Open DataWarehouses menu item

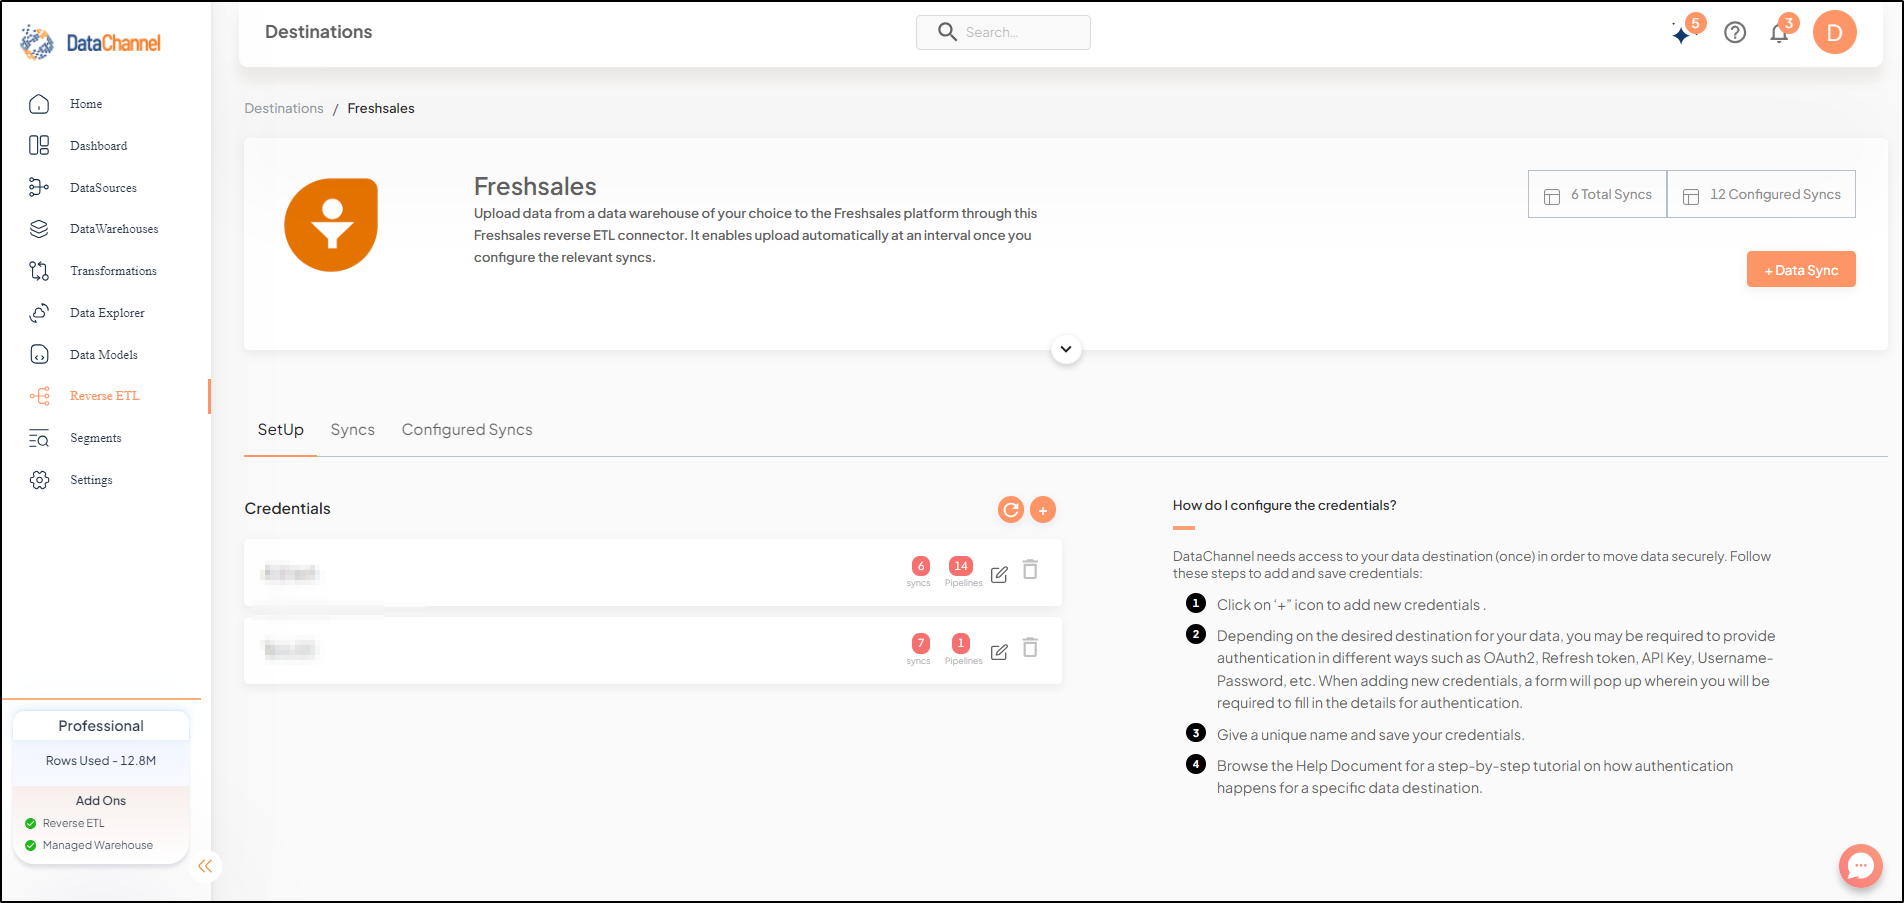tap(114, 229)
